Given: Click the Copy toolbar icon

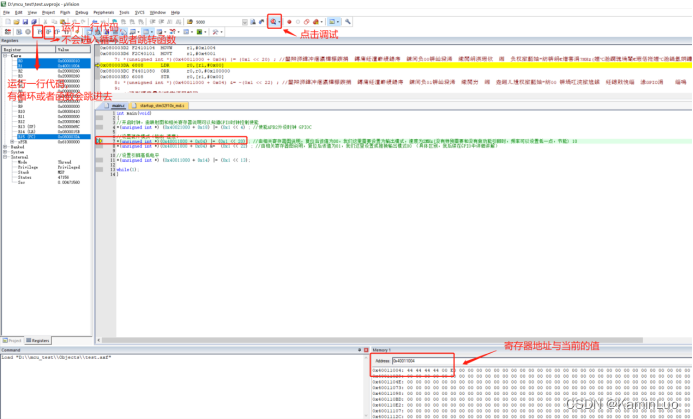Looking at the screenshot, I should coord(54,22).
